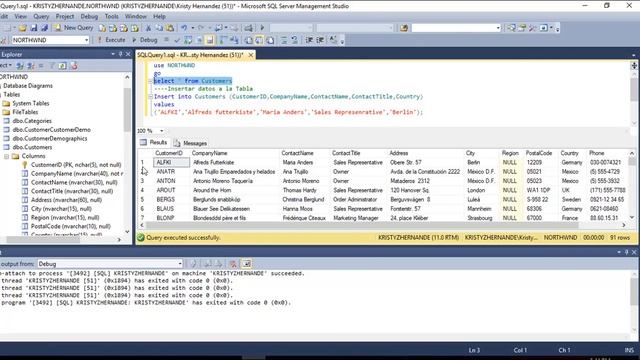Click Object Explorer disconnect icon
Screen dimensions: 640x360
pos(31,66)
